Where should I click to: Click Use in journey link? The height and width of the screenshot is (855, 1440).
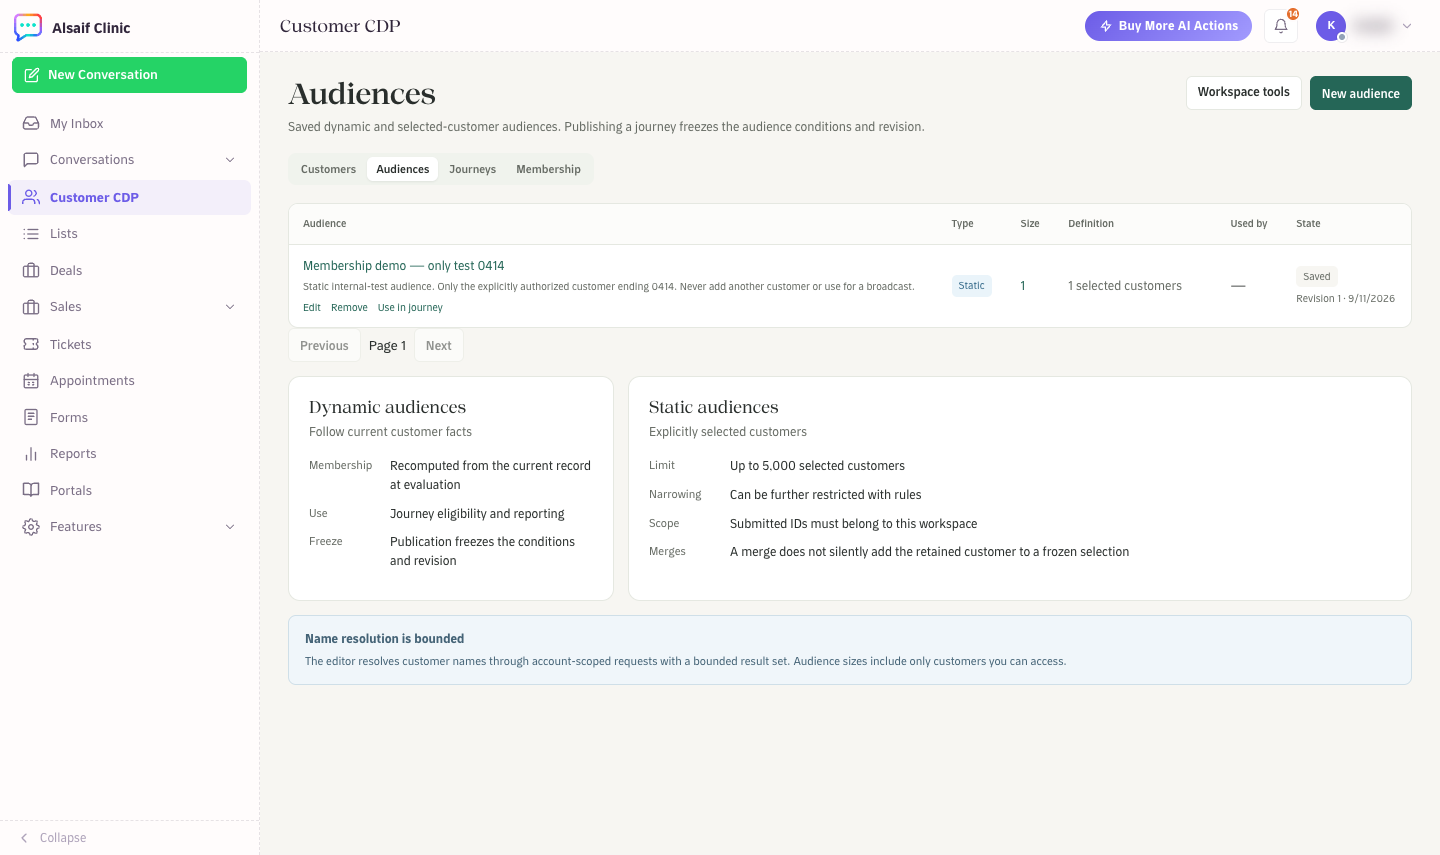pos(410,308)
